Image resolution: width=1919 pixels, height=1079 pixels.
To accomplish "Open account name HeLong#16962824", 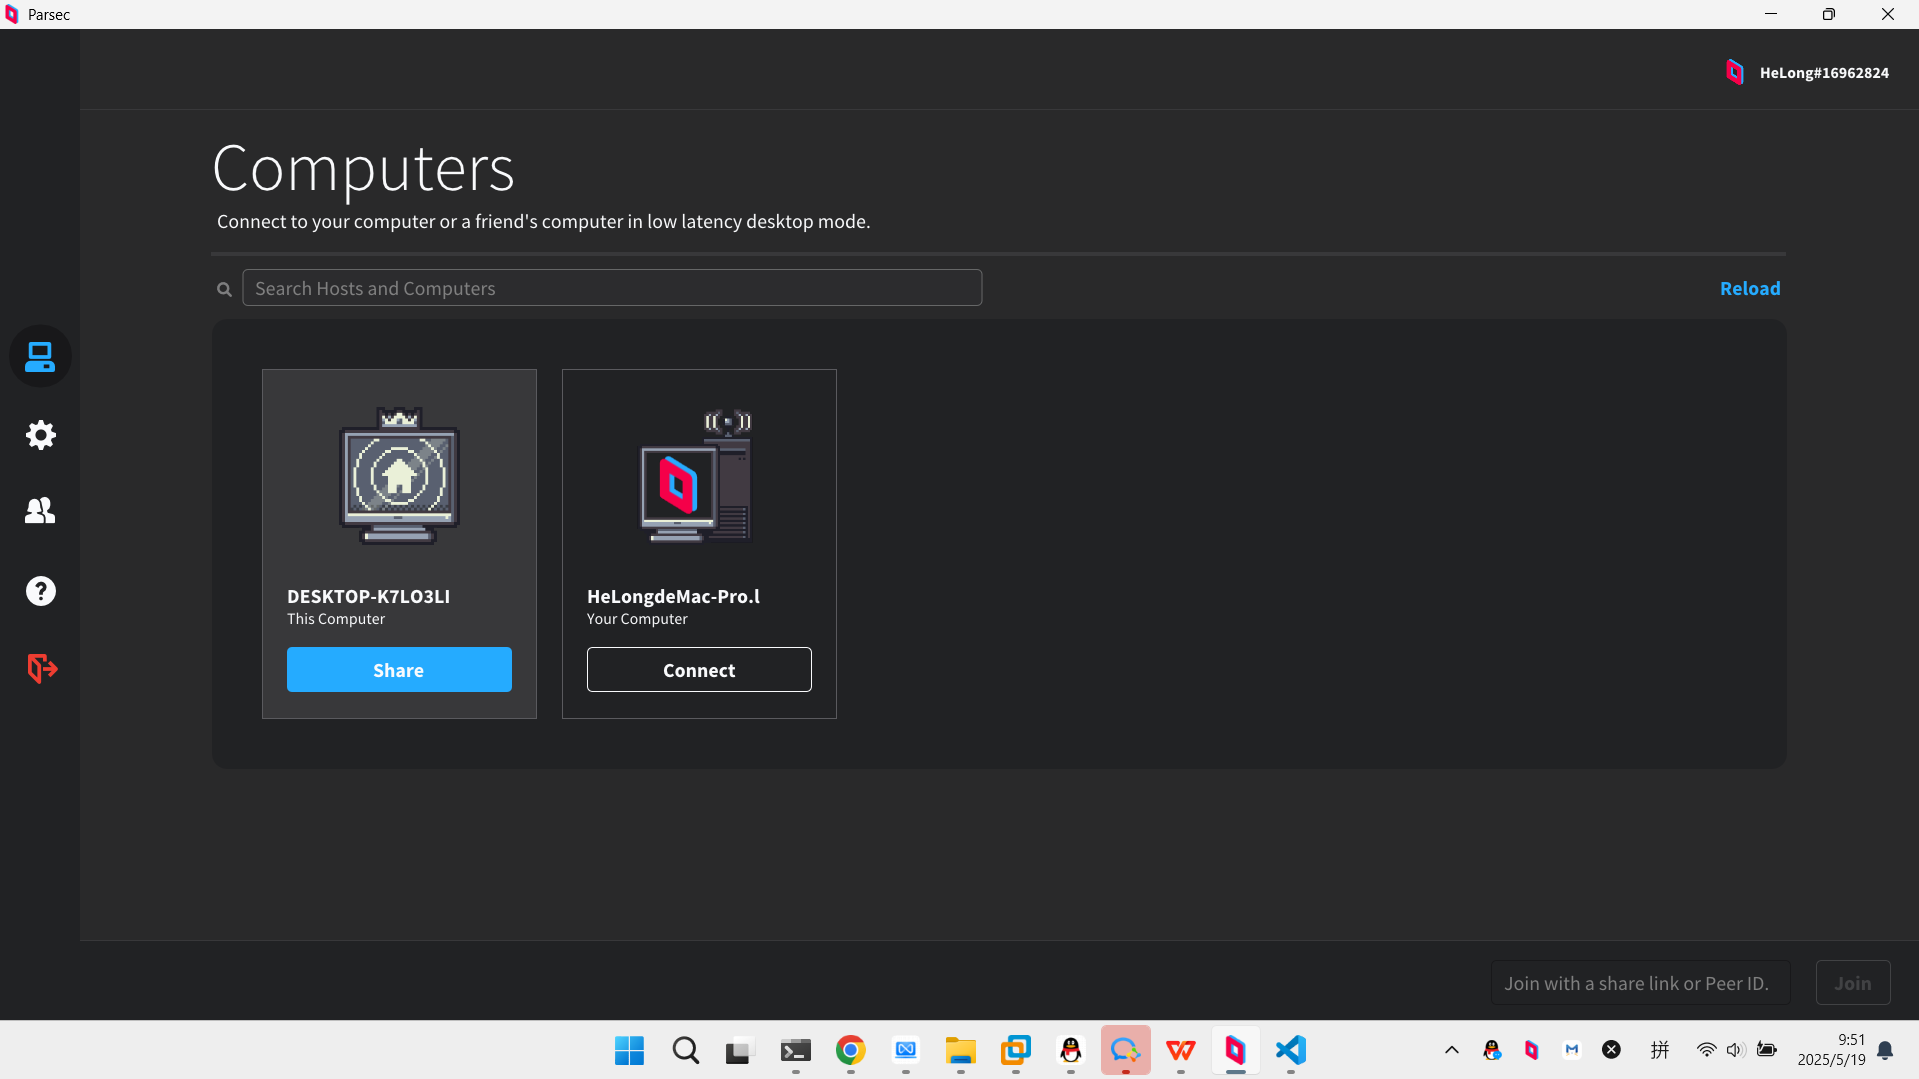I will tap(1824, 73).
